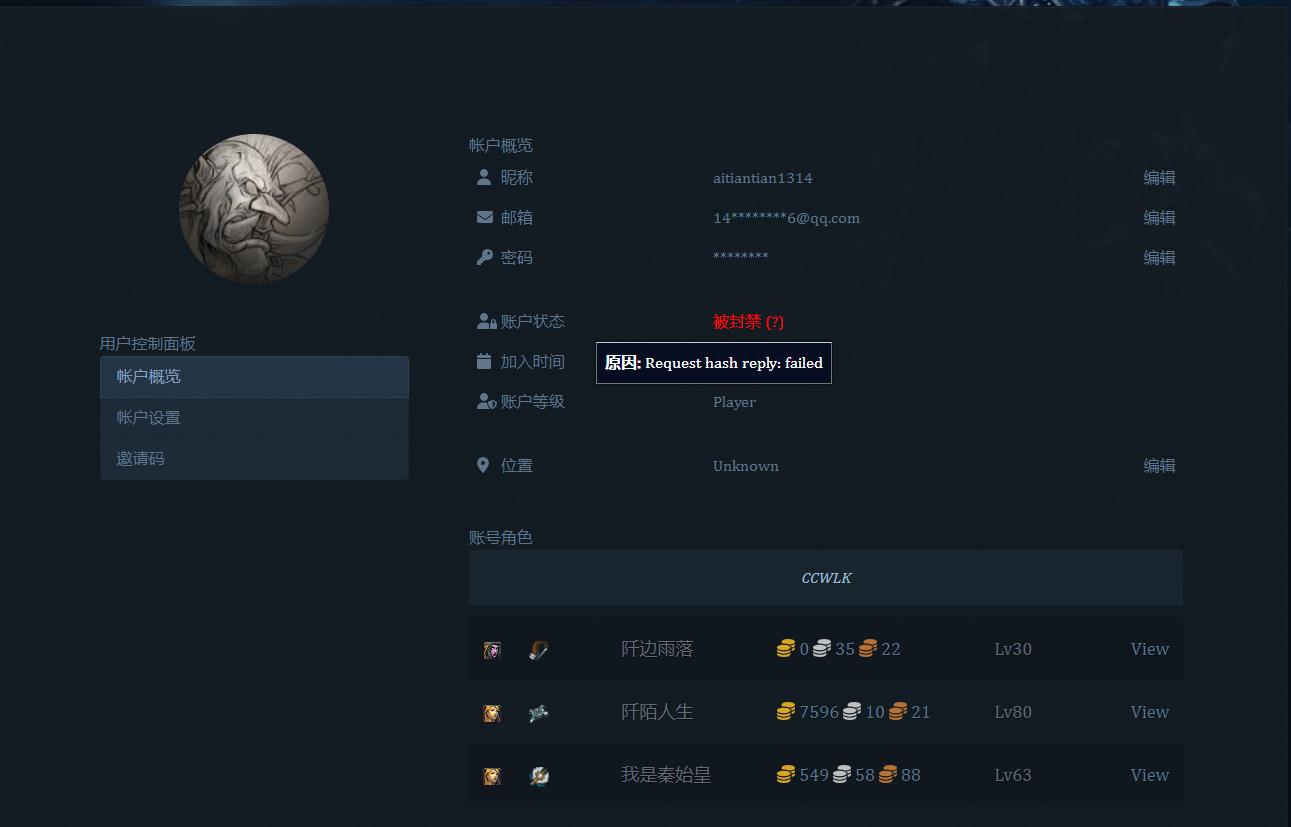The width and height of the screenshot is (1291, 827).
Task: Click 编辑 next to the email address
Action: (1159, 217)
